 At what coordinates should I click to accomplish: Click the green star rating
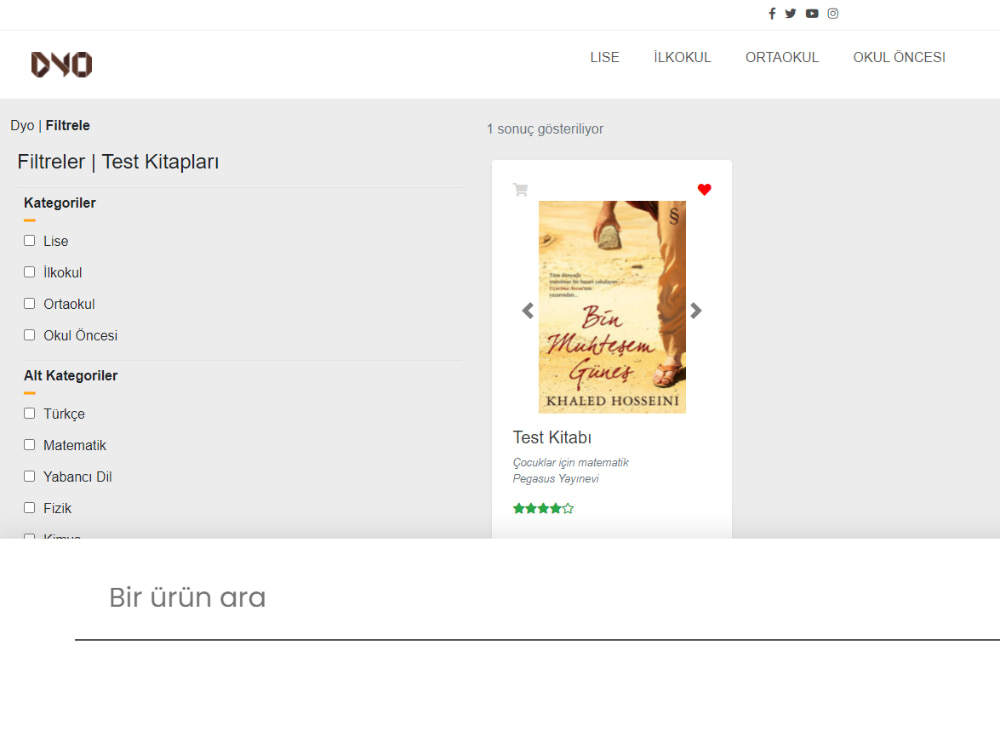point(543,508)
